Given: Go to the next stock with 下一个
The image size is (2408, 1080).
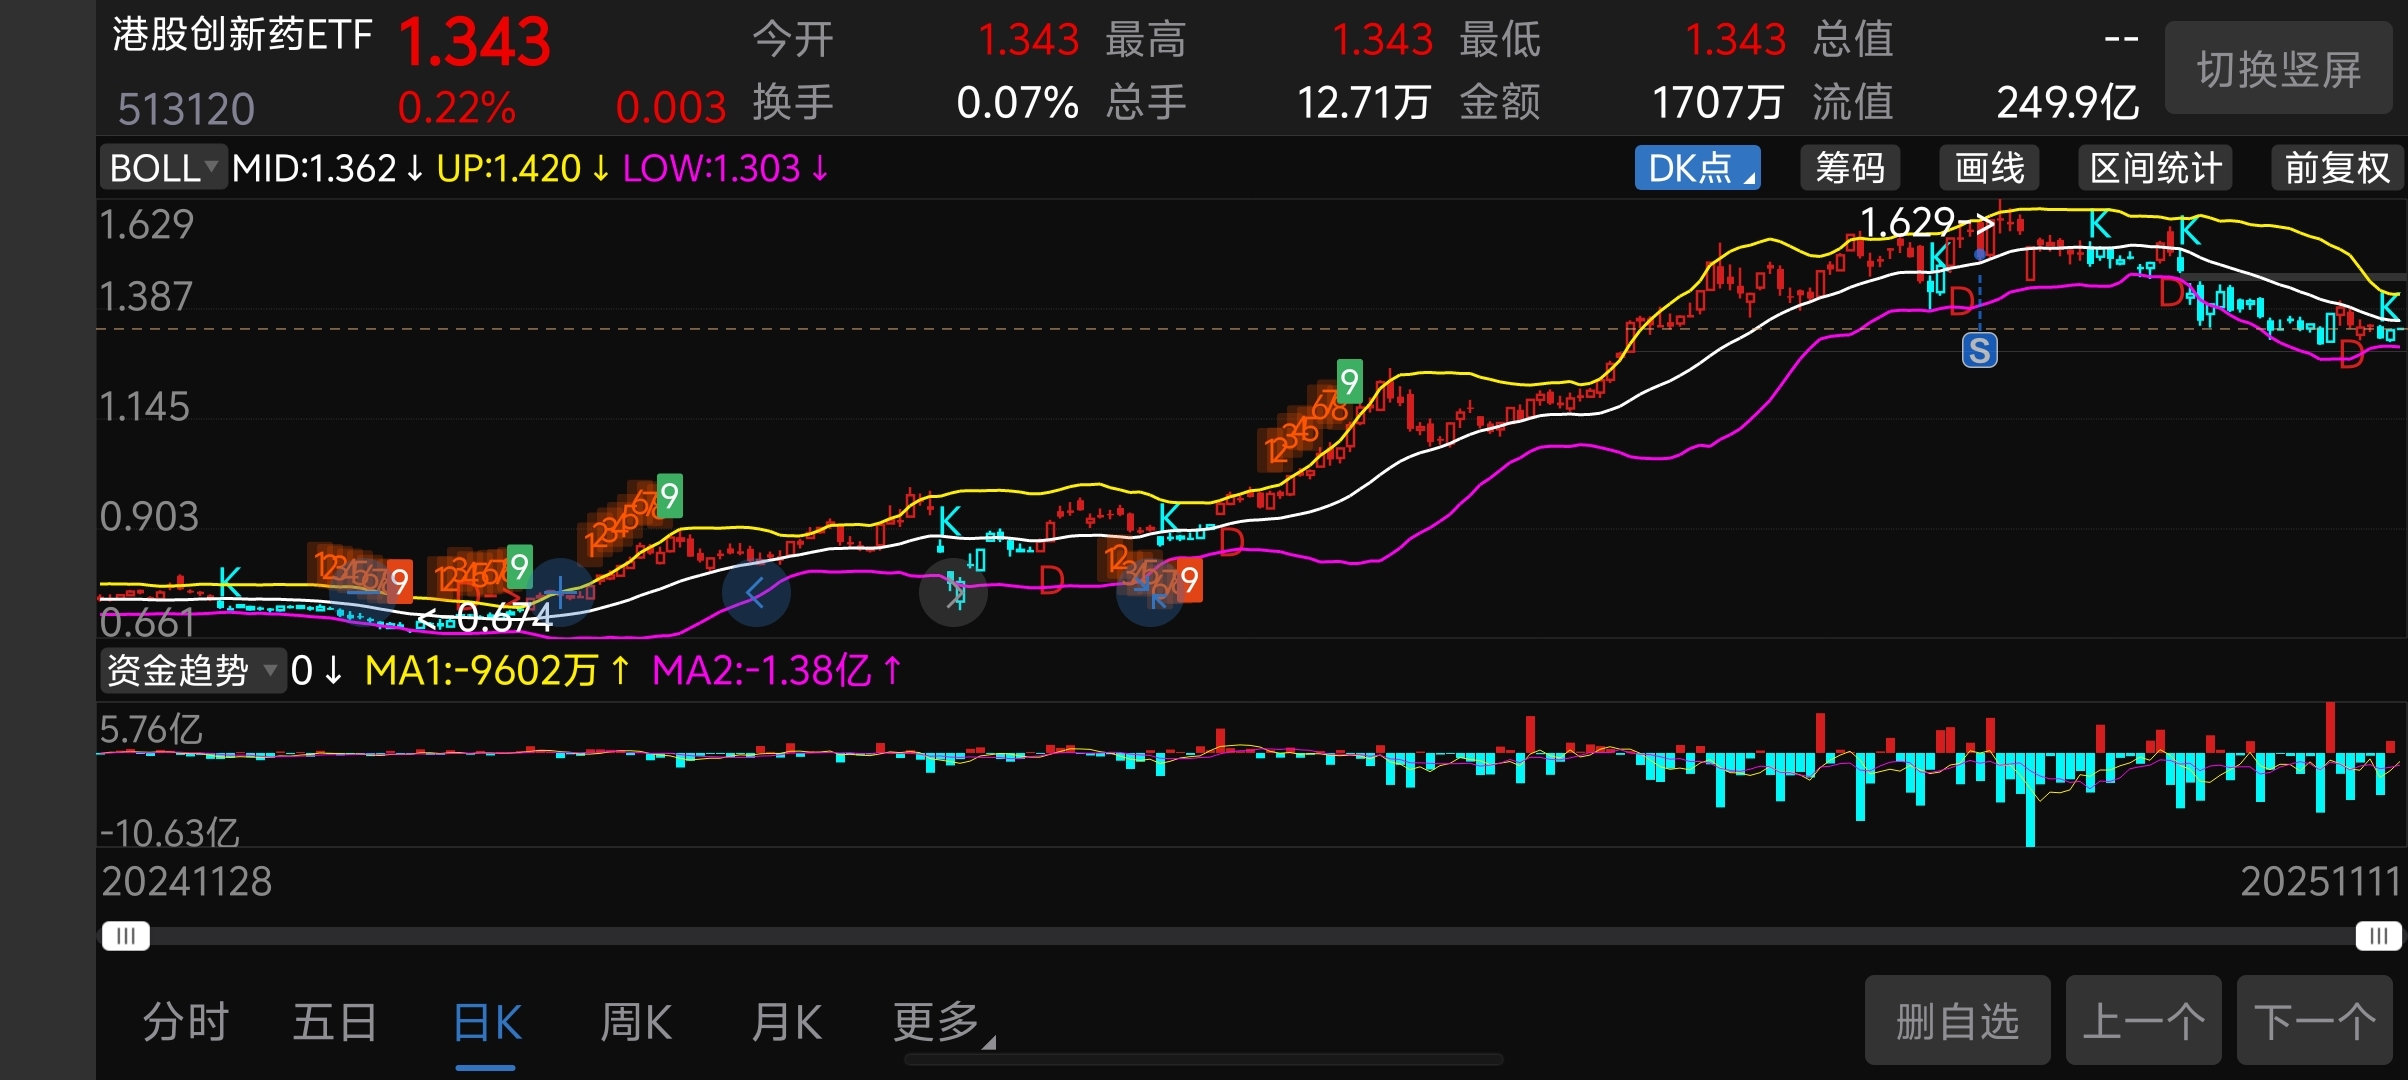Looking at the screenshot, I should [x=2314, y=1022].
